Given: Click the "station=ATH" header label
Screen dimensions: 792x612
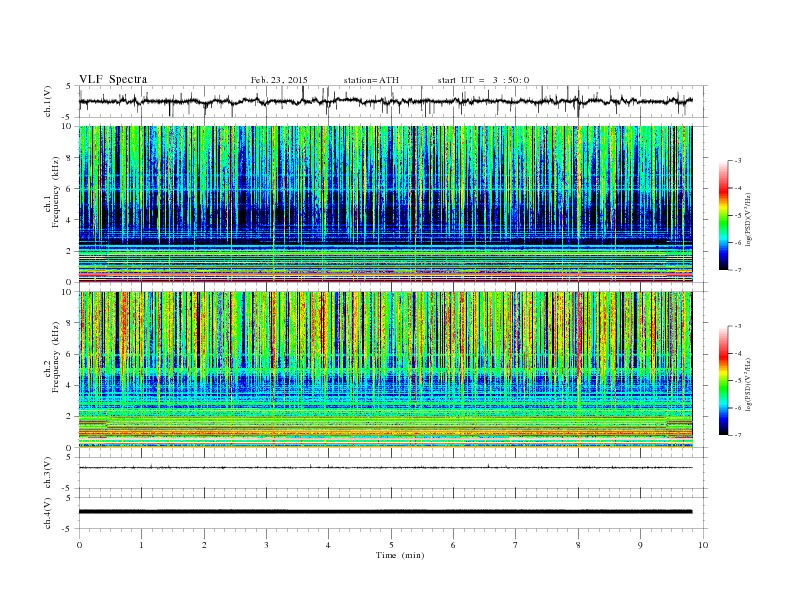Looking at the screenshot, I should (371, 80).
